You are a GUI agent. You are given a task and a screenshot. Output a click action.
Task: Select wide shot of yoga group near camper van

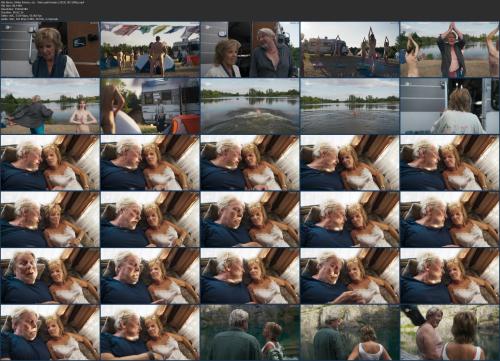(x=350, y=50)
